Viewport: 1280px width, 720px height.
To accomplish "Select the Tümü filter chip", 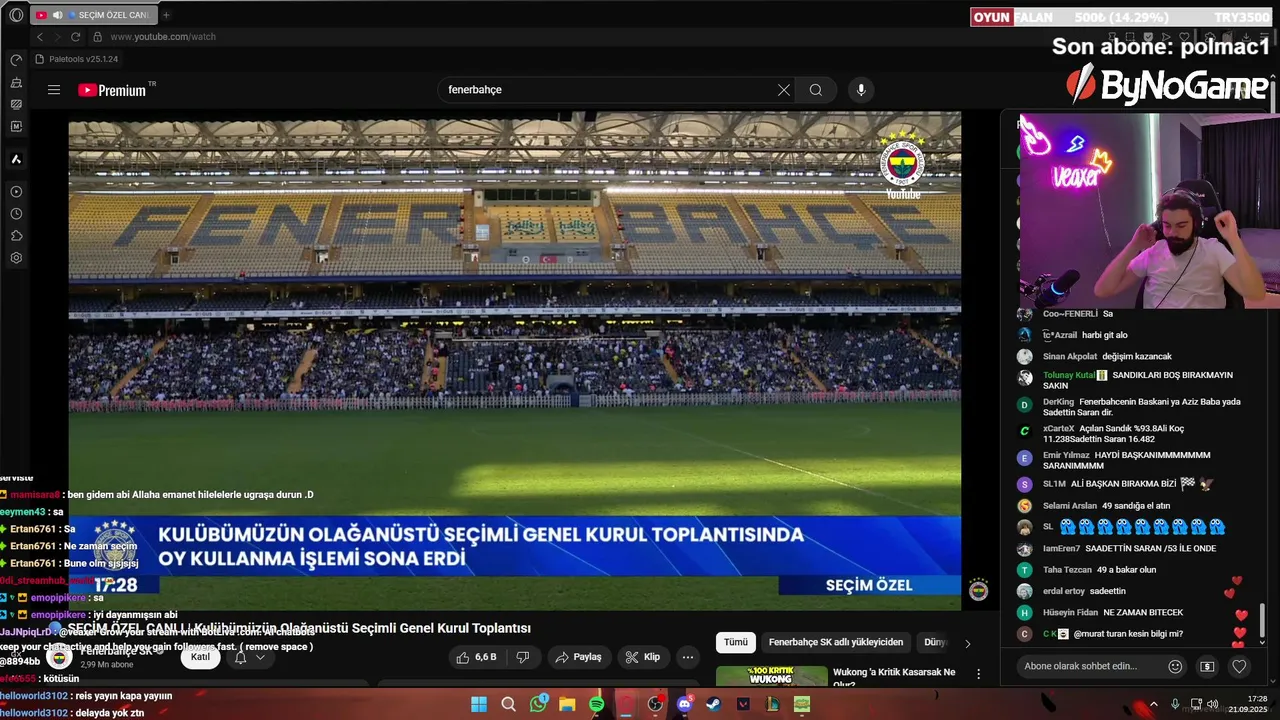I will 736,642.
